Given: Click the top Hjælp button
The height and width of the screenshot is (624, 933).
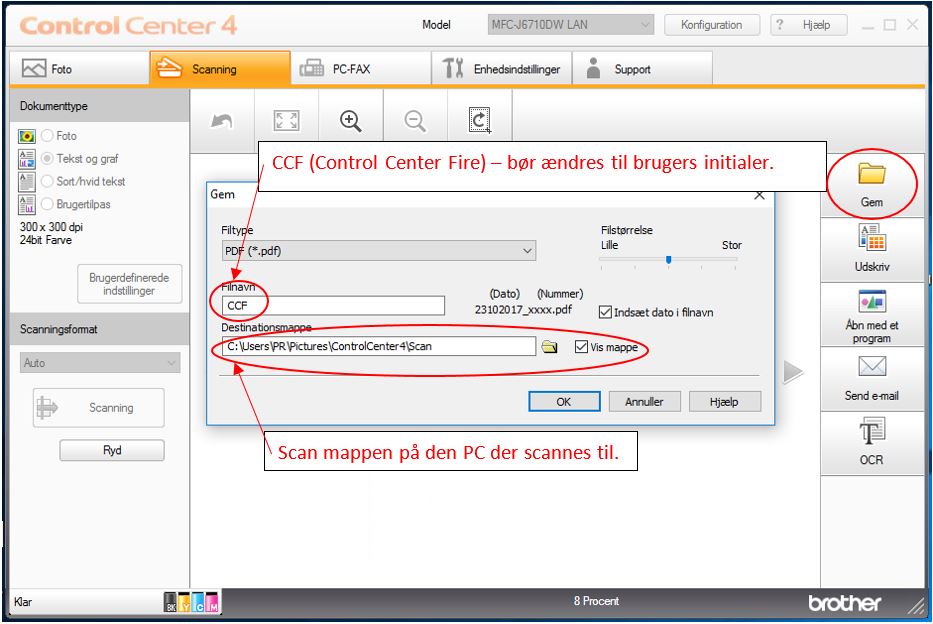Looking at the screenshot, I should 809,25.
